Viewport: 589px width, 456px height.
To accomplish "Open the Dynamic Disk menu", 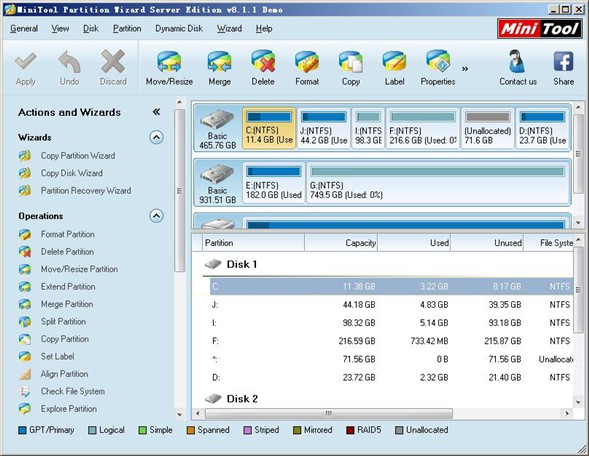I will point(179,29).
